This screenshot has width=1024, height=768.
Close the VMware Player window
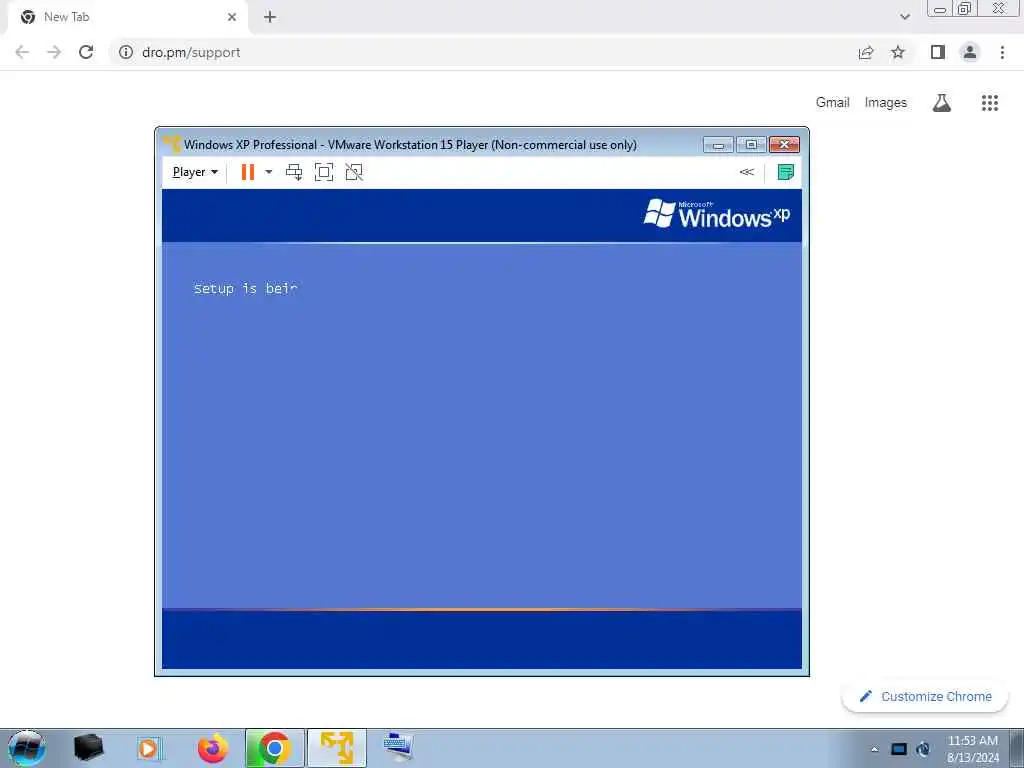[785, 144]
